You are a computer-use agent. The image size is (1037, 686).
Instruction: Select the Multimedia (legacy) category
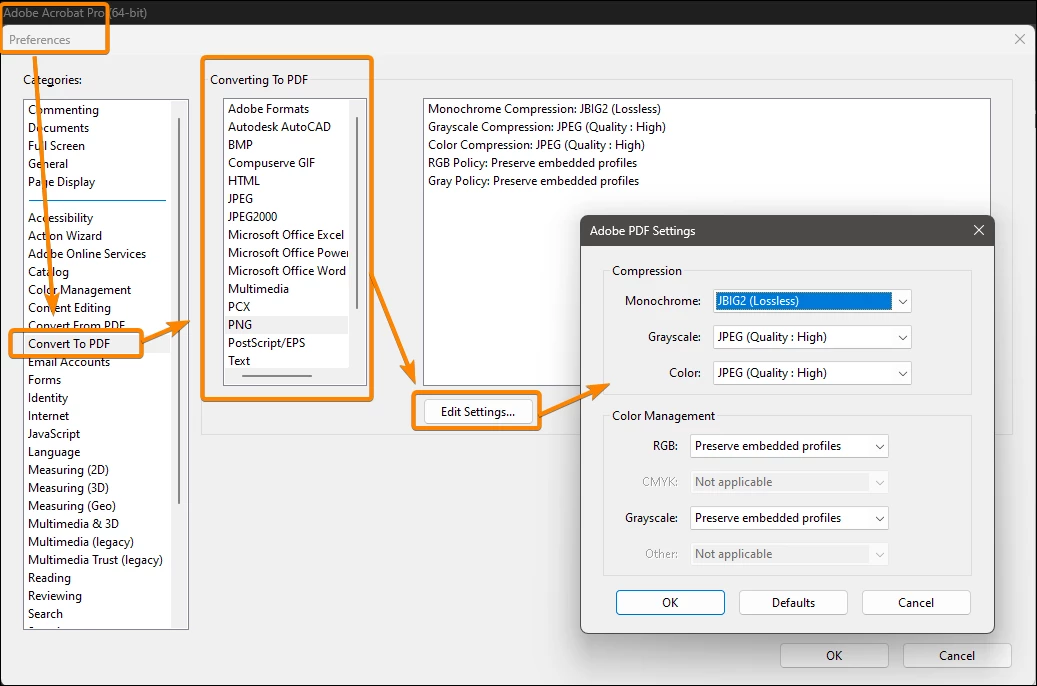[x=81, y=542]
